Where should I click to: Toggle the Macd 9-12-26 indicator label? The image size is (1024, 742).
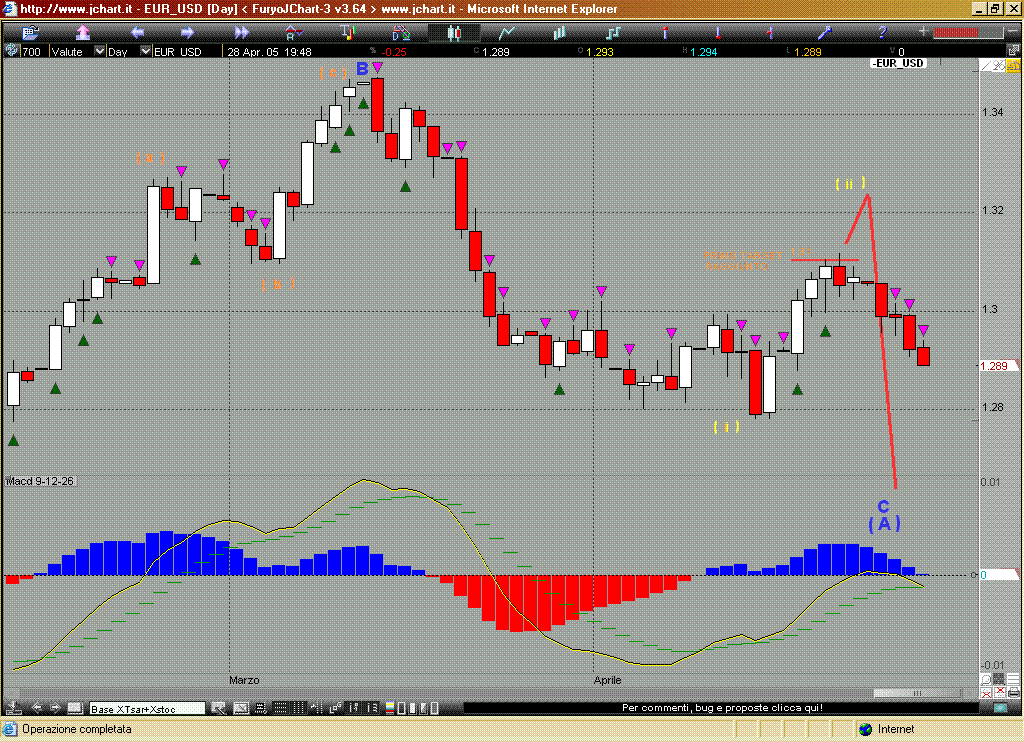click(41, 481)
